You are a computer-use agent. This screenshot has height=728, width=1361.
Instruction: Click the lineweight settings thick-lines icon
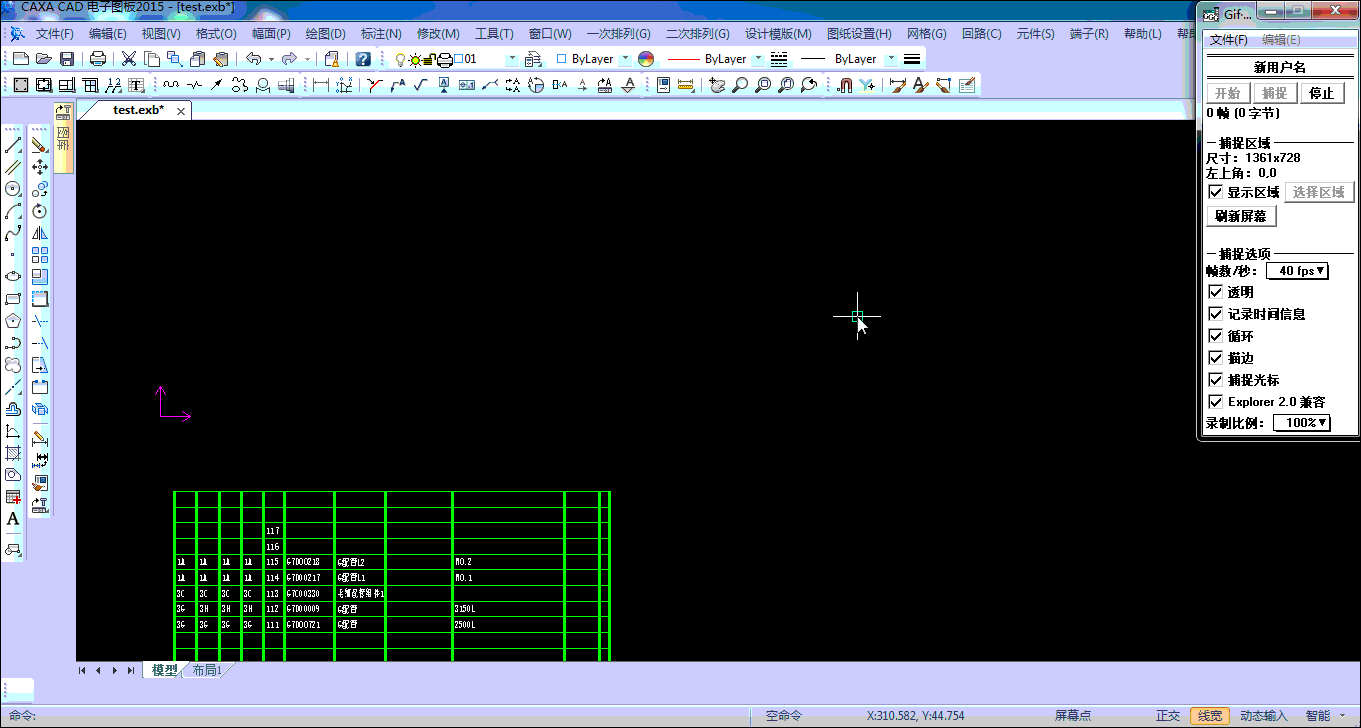912,59
